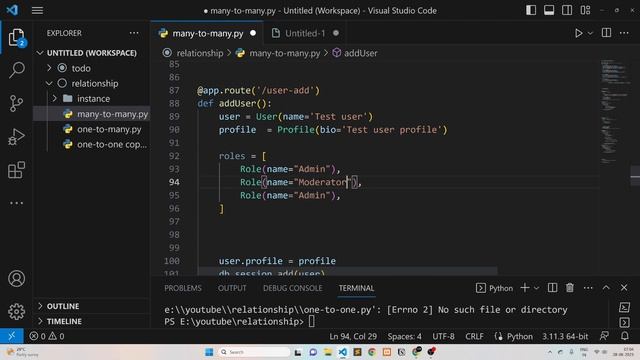Open terminal panel more actions

click(588, 288)
